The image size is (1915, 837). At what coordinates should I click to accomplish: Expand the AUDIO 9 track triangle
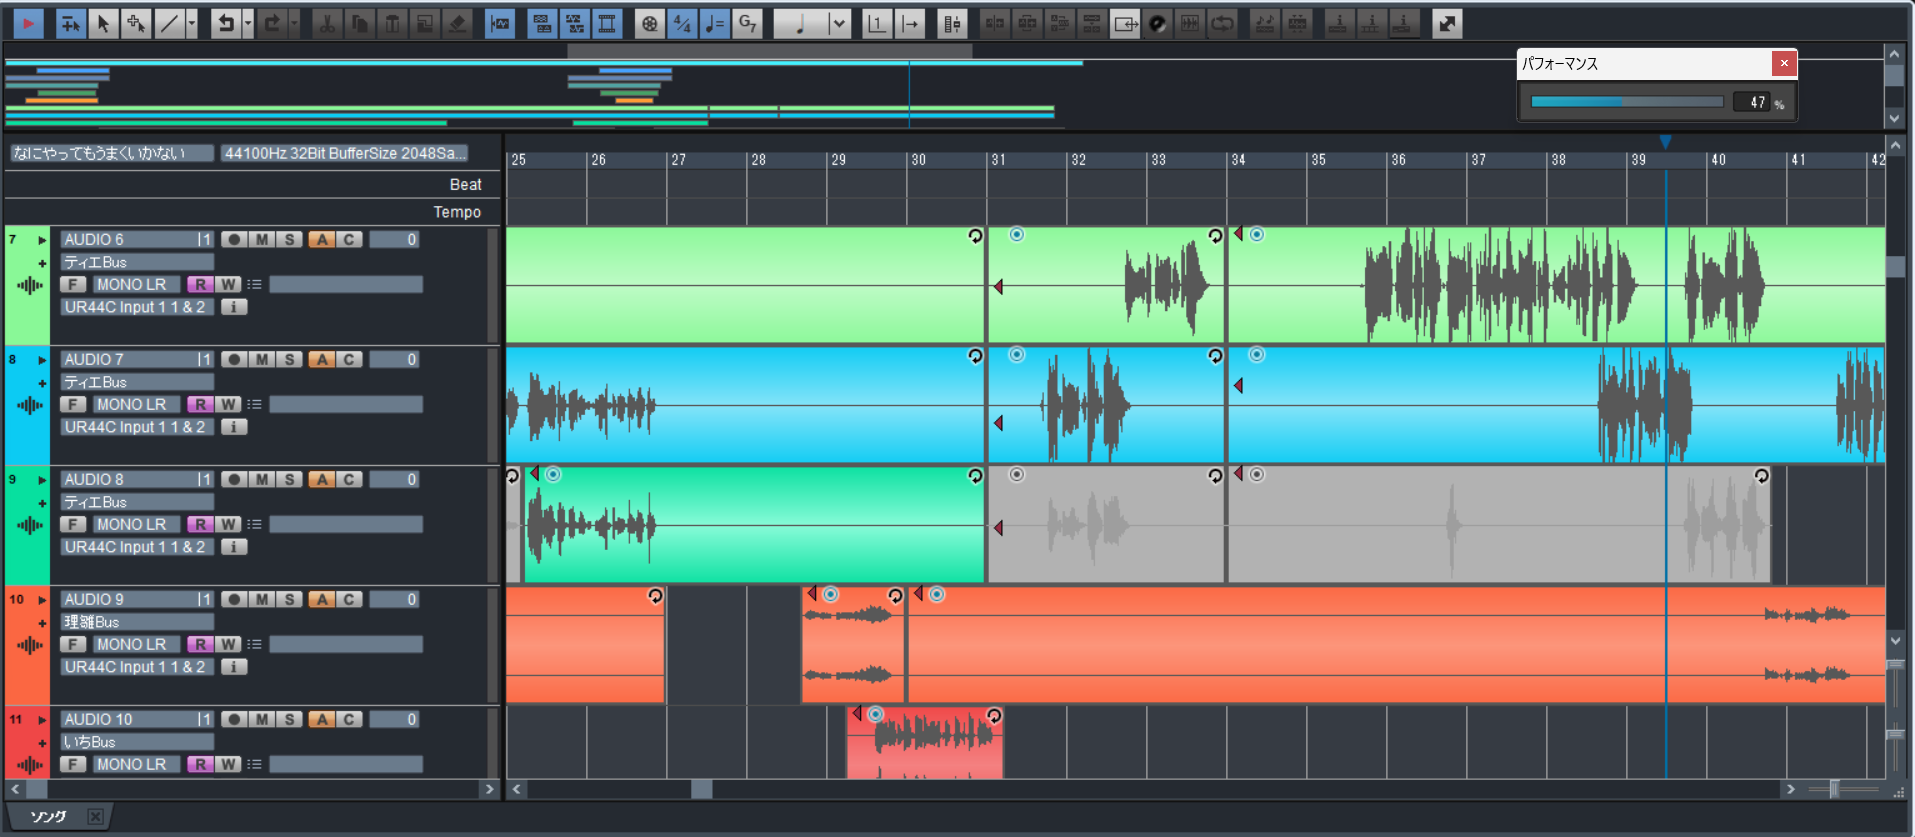pyautogui.click(x=42, y=600)
